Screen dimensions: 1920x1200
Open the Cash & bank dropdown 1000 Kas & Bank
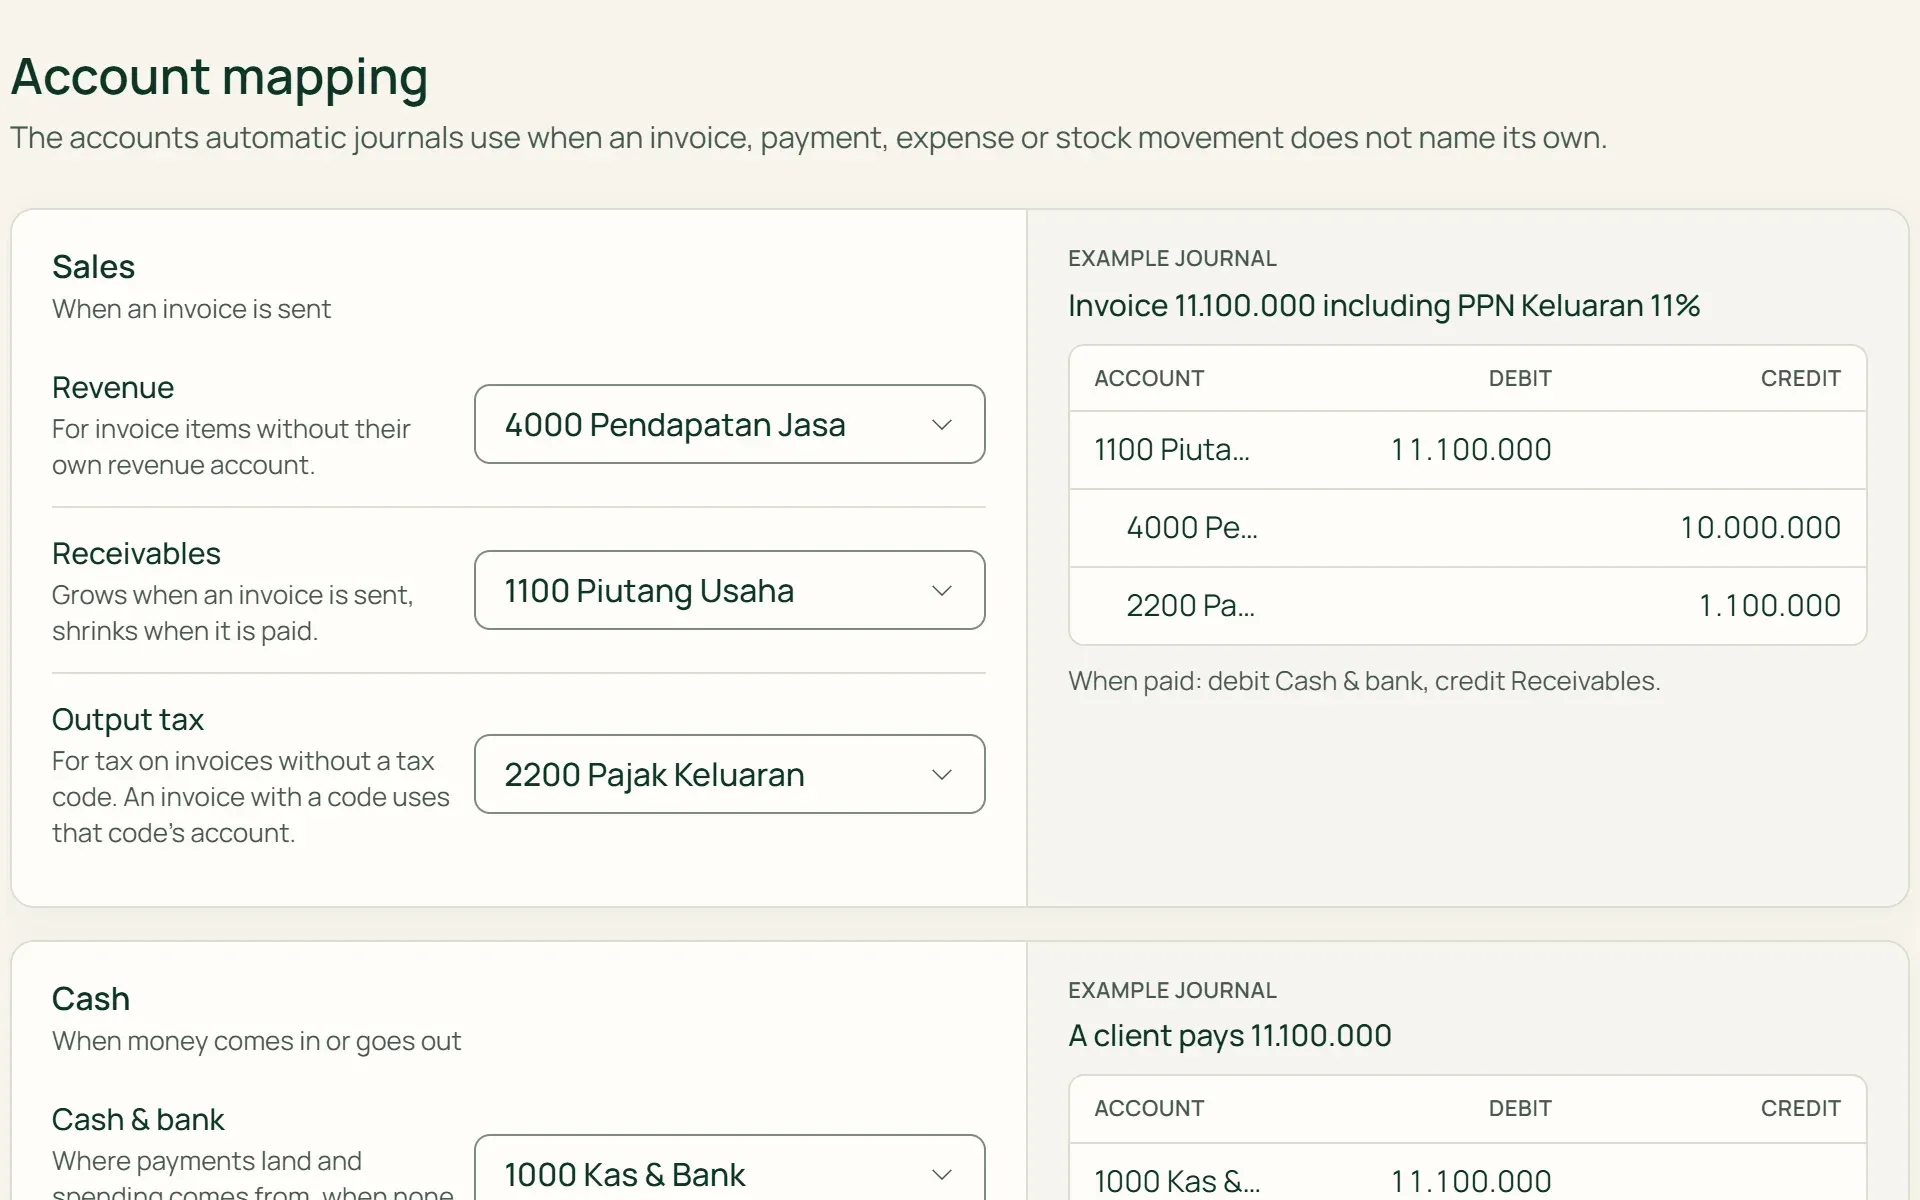(729, 1168)
